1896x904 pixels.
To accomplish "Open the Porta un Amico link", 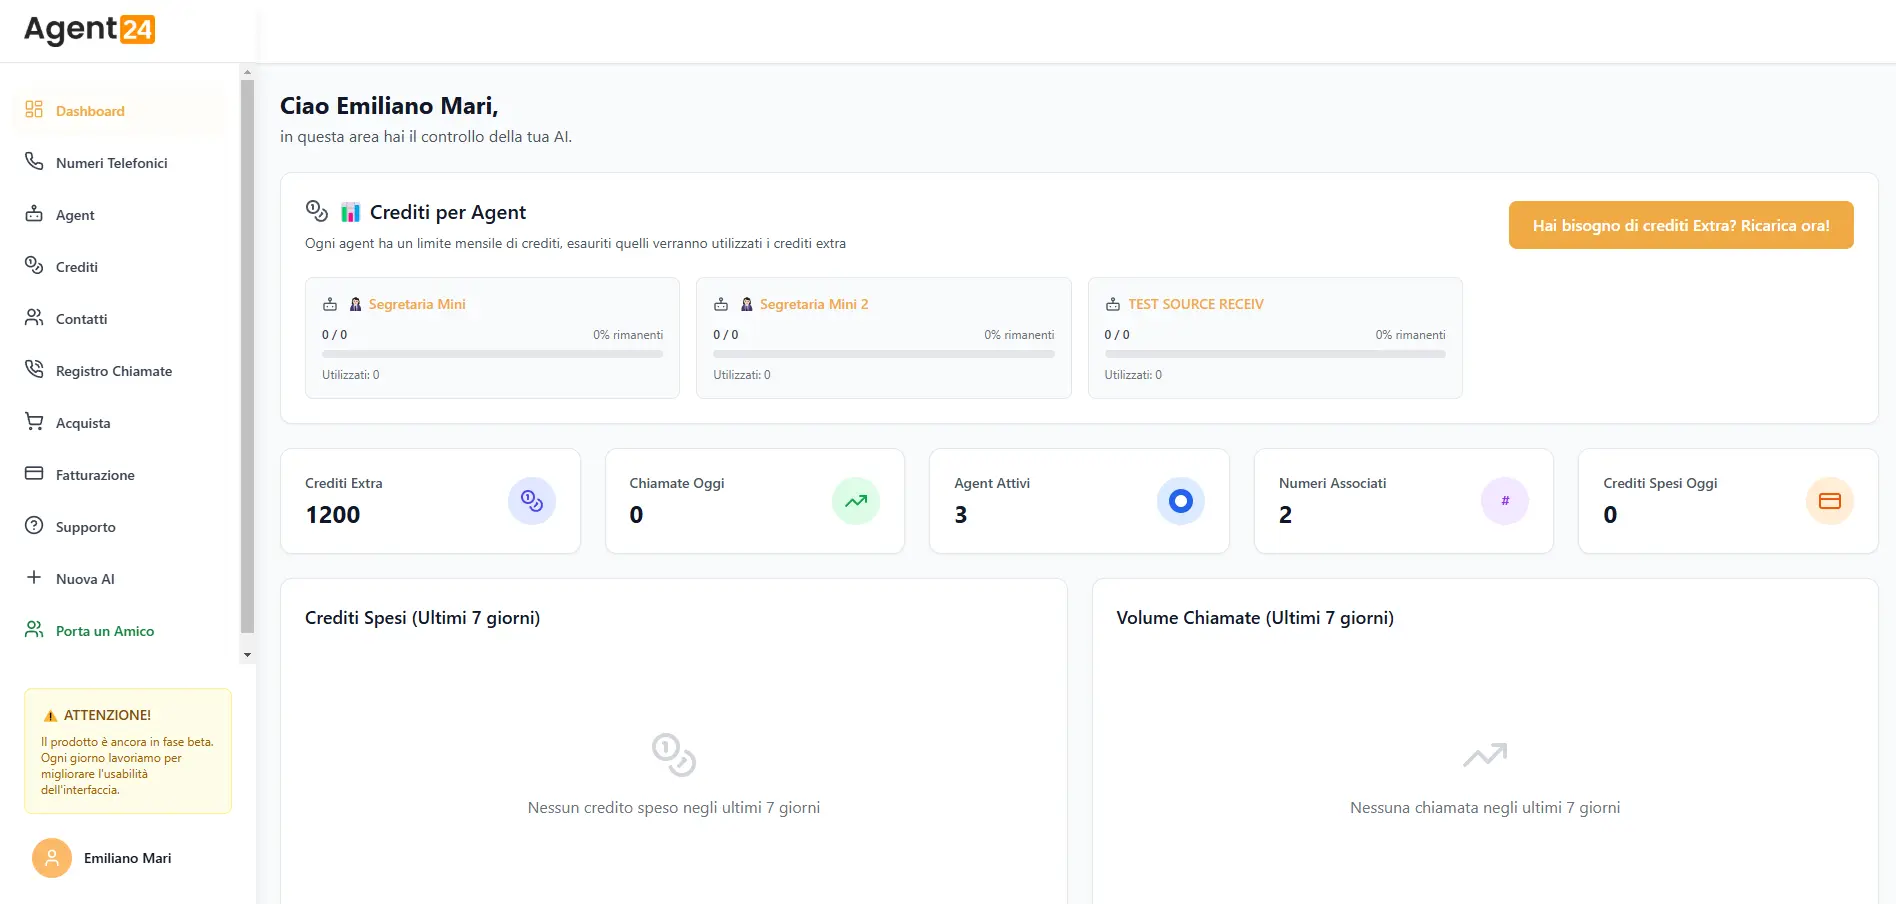I will (104, 631).
